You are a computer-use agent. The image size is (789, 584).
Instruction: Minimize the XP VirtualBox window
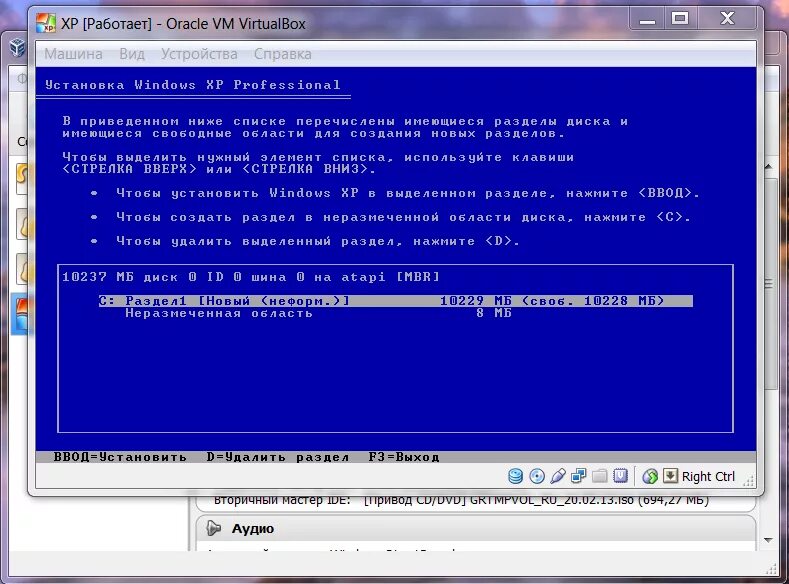[647, 19]
